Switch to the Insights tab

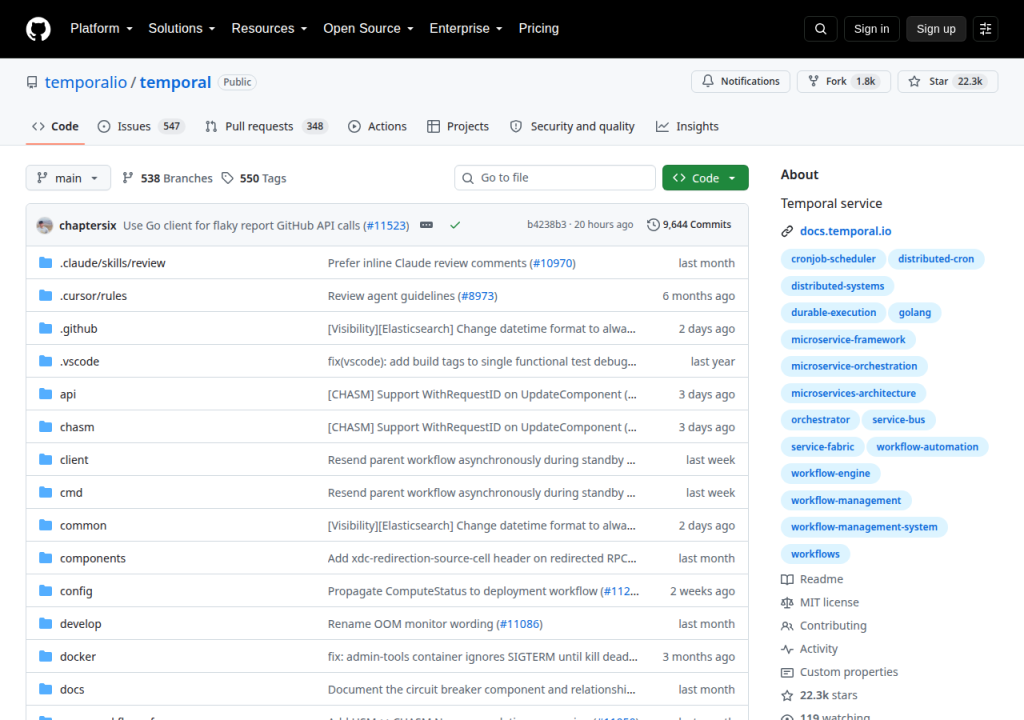click(687, 126)
